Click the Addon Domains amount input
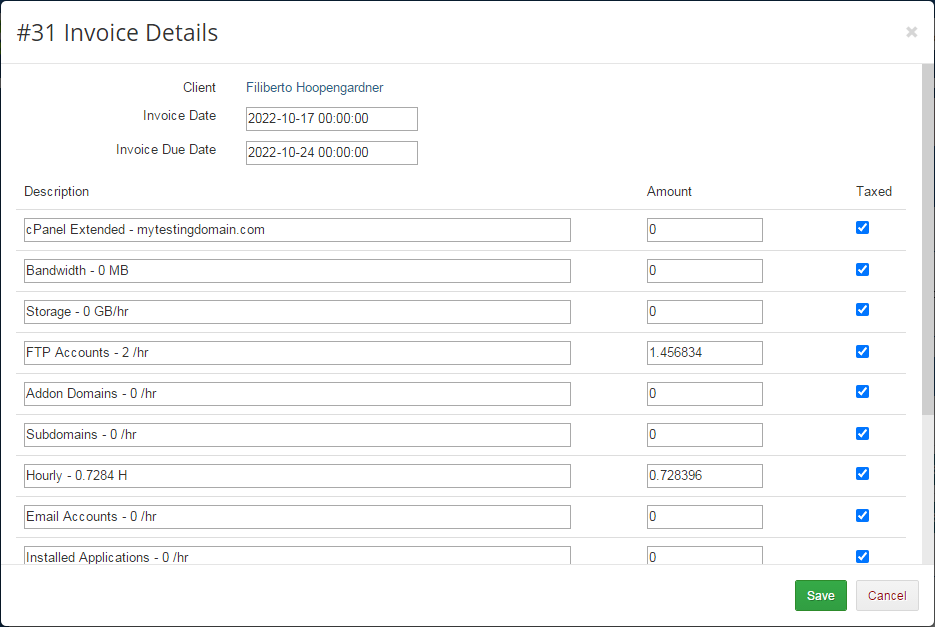This screenshot has width=935, height=627. [x=704, y=393]
